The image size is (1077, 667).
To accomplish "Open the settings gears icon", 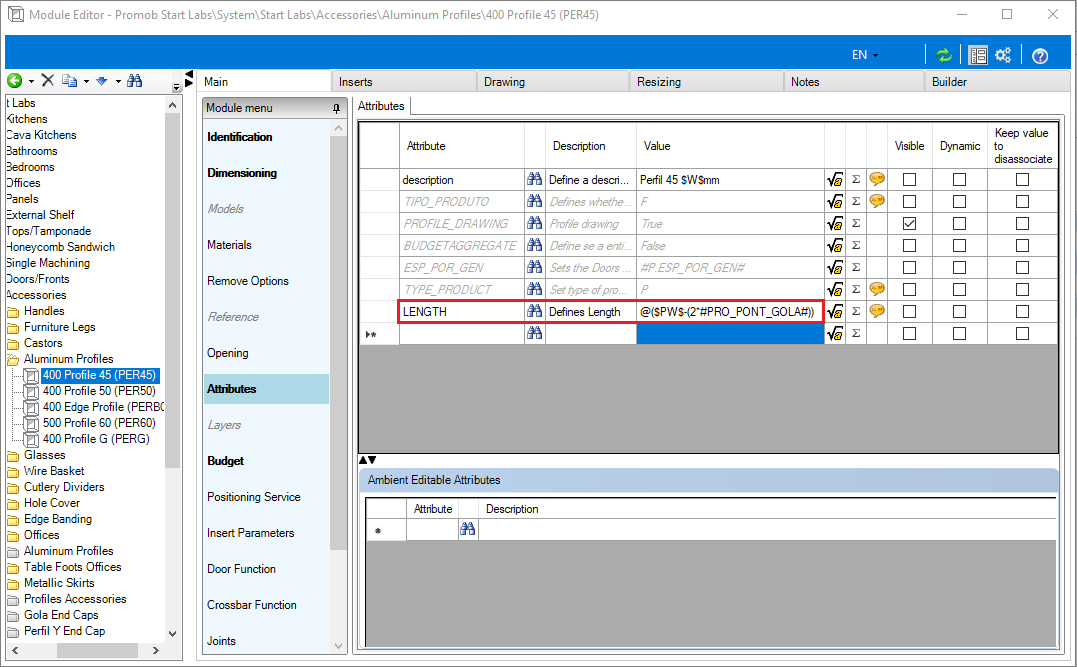I will pos(1004,55).
